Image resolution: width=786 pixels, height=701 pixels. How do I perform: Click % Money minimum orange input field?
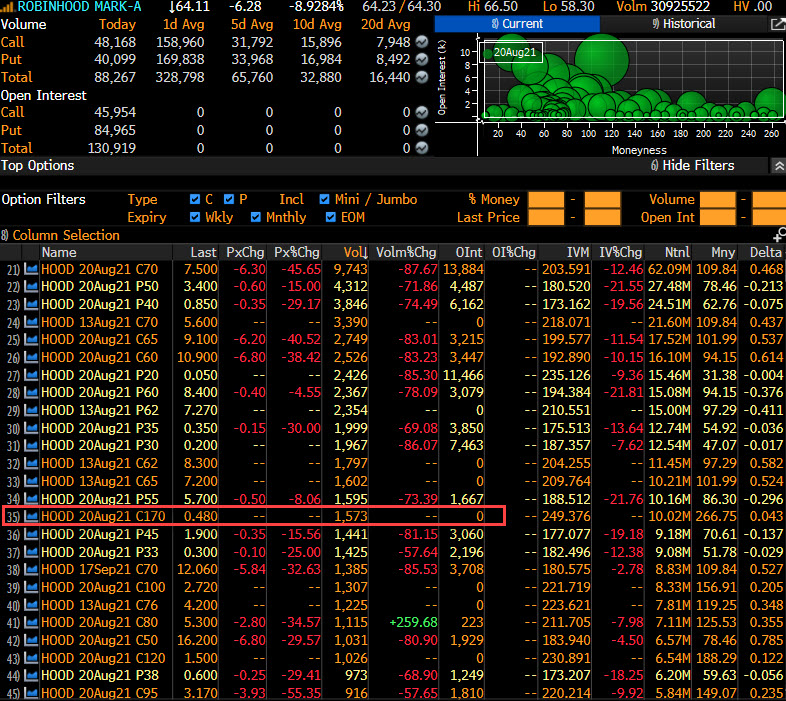pyautogui.click(x=546, y=199)
